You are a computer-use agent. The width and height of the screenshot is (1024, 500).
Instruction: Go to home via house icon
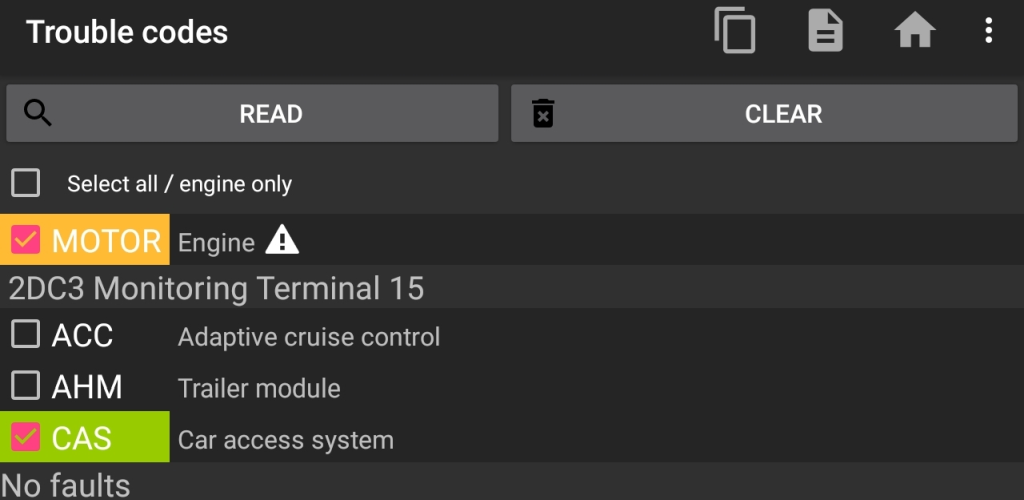(x=915, y=31)
